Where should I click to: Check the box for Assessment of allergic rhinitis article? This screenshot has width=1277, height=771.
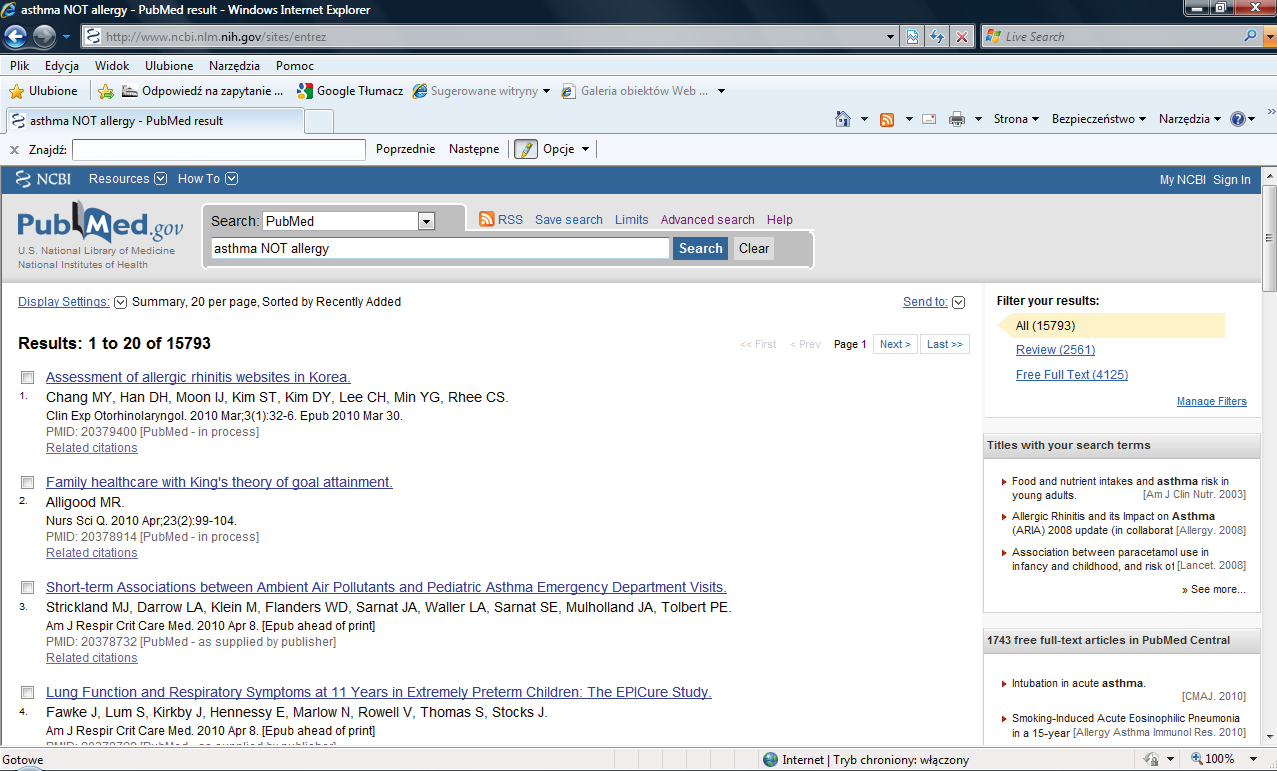point(27,378)
